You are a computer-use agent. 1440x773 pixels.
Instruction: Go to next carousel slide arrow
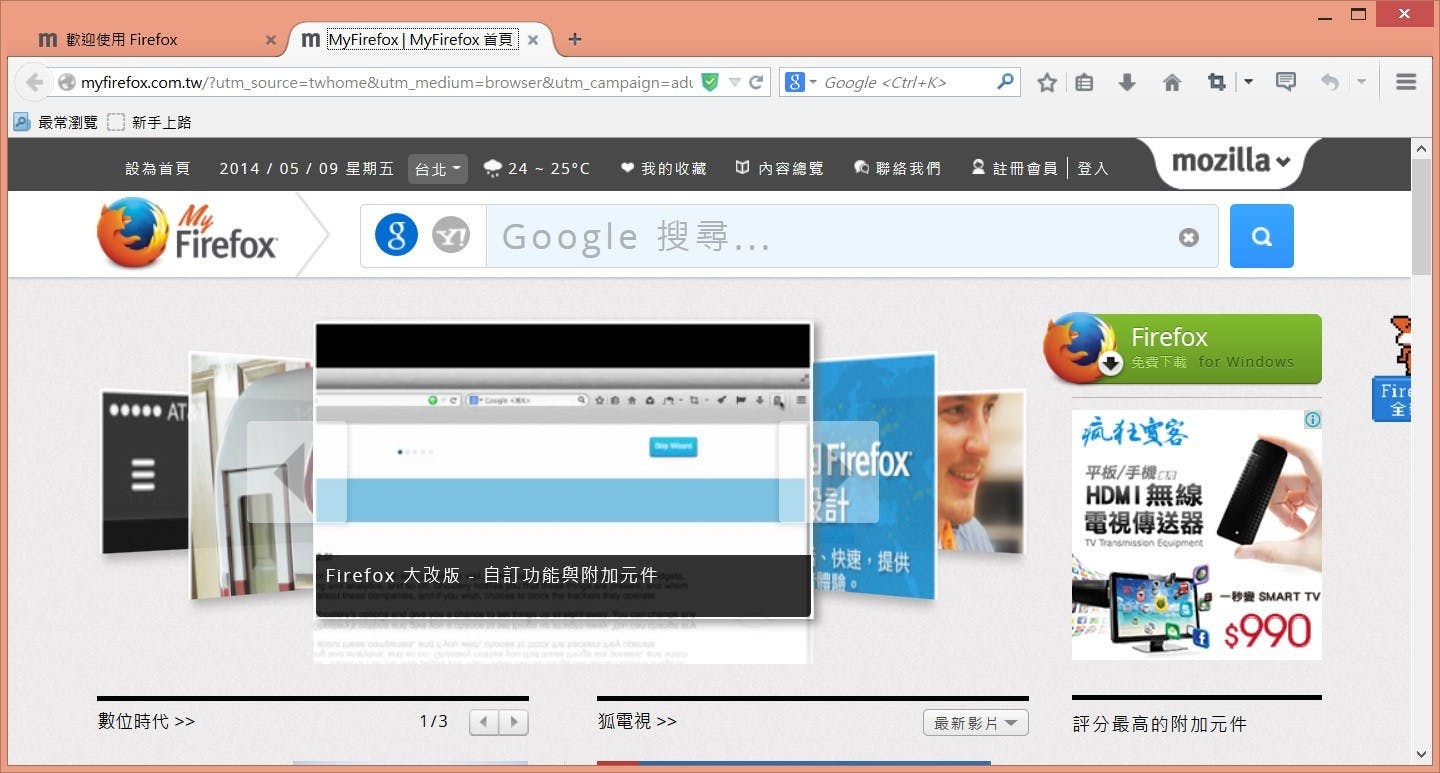tap(828, 472)
